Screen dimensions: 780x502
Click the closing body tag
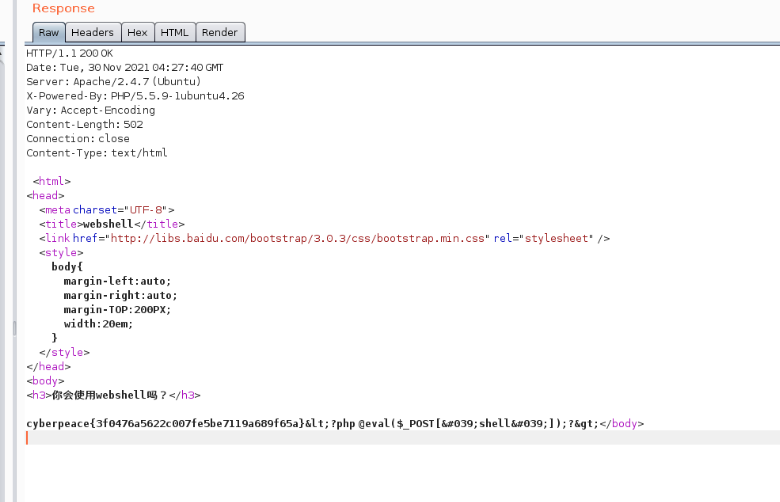coord(622,424)
